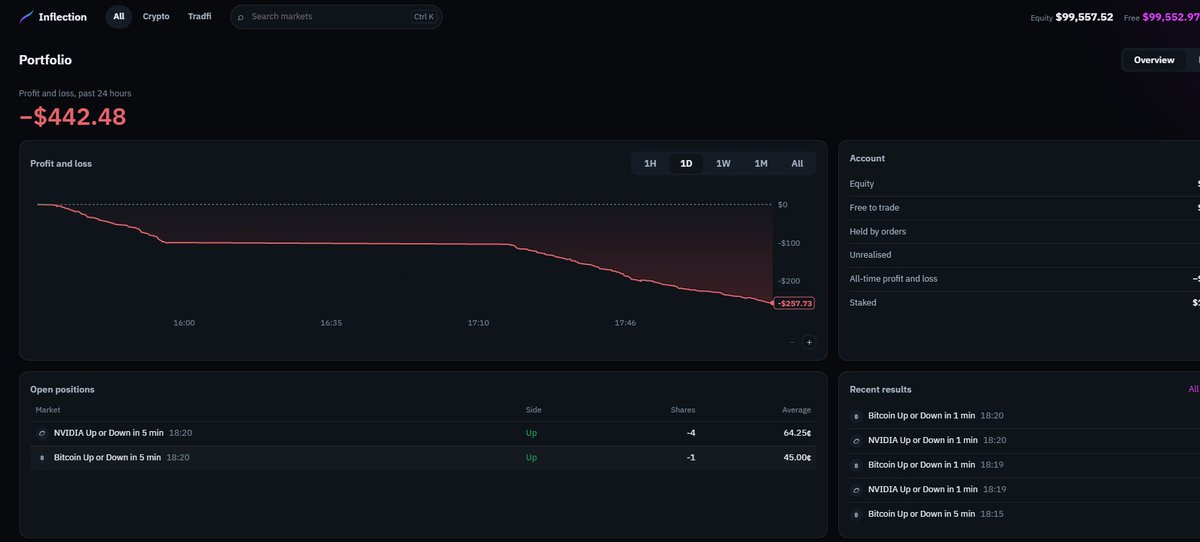Open Bitcoin Up or Down in 1 min 18:20 result
The height and width of the screenshot is (542, 1200).
tap(1024, 415)
